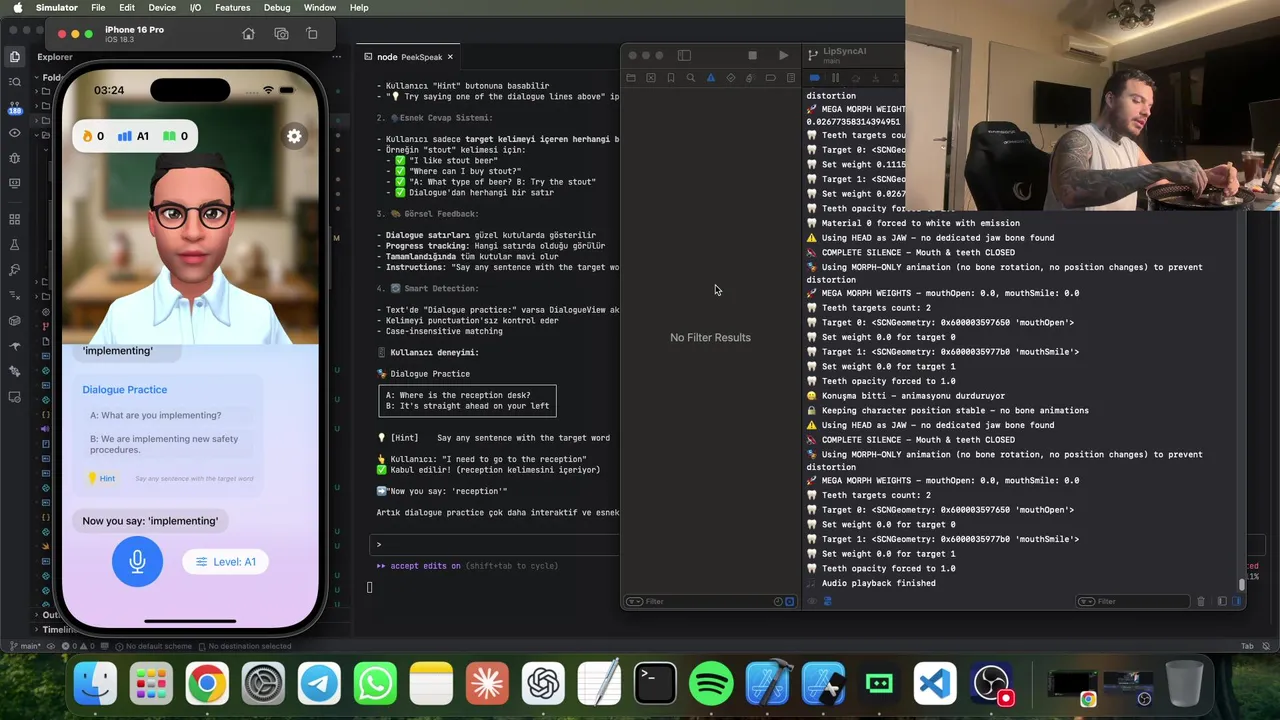Viewport: 1280px width, 720px height.
Task: Open VS Code Source Control with 188 badge
Action: pos(14,107)
